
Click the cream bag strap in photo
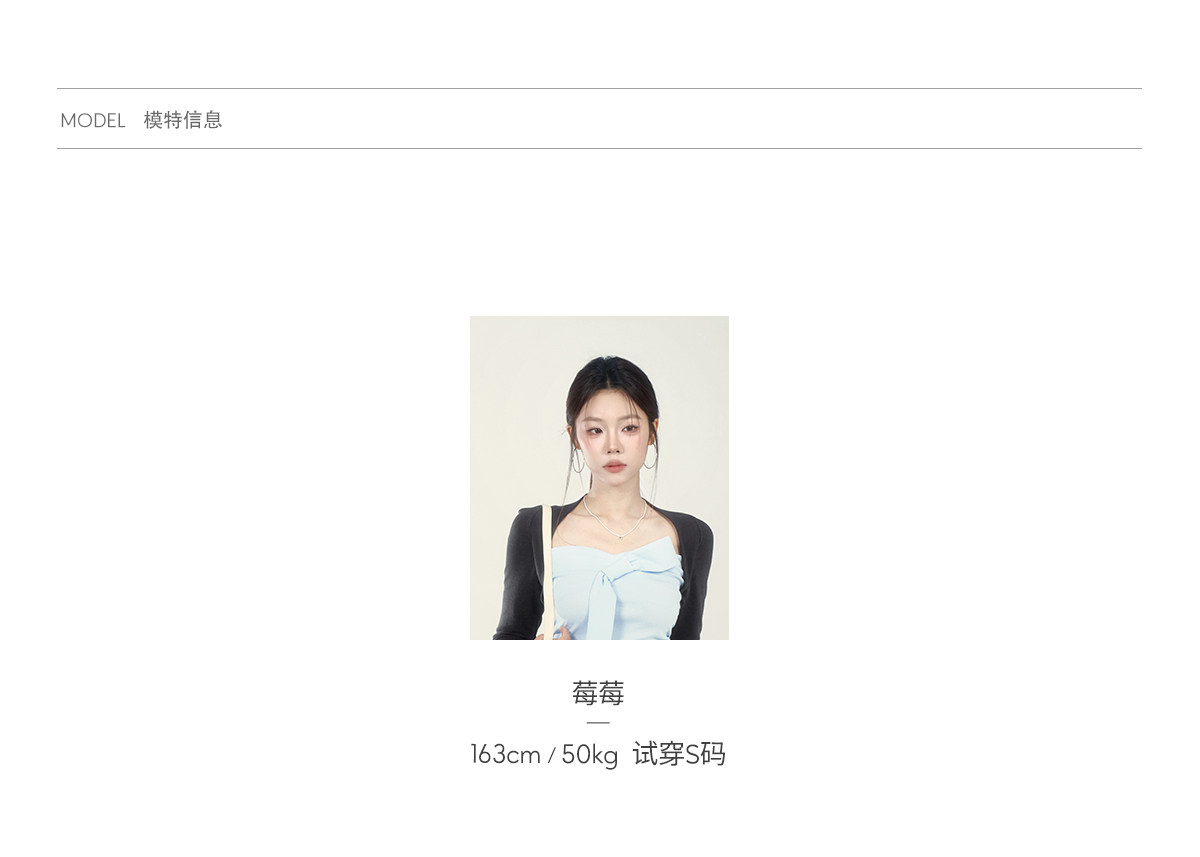click(x=546, y=570)
